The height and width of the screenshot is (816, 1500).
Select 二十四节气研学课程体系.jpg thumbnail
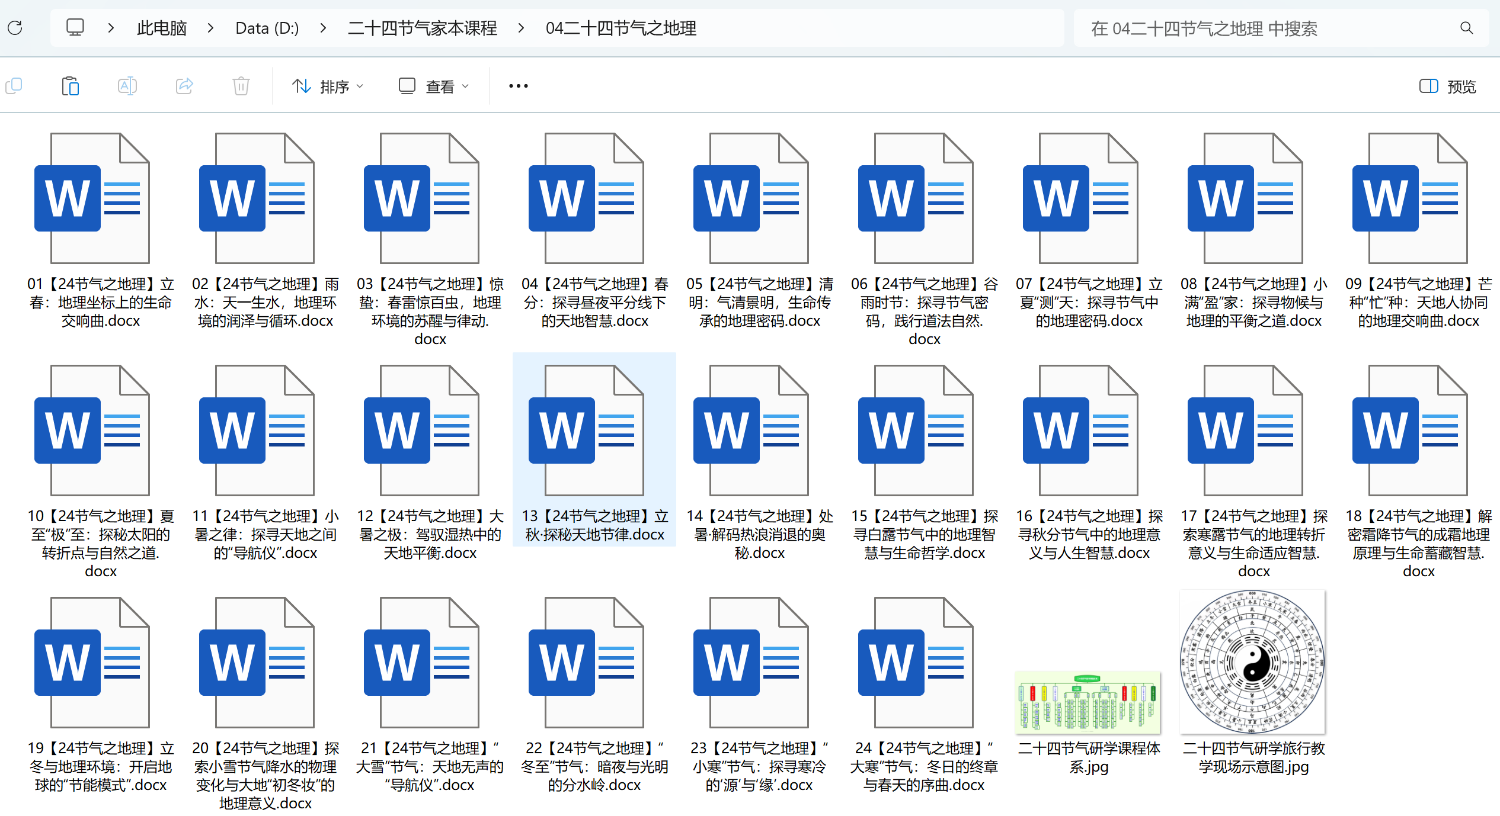(x=1088, y=703)
